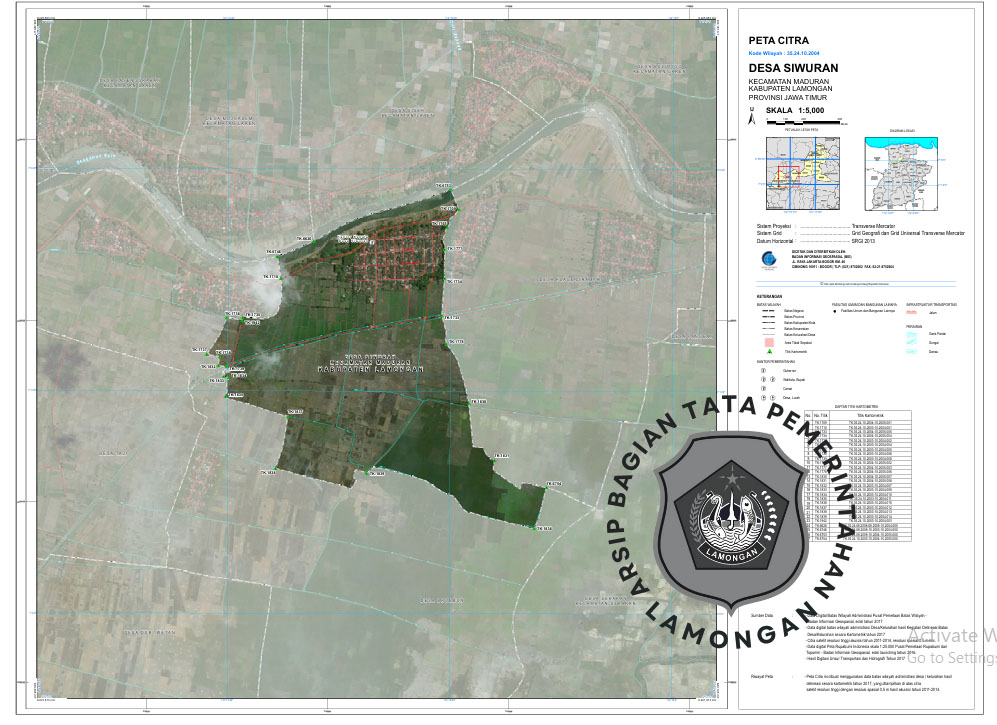Click the north arrow compass symbol
Image resolution: width=997 pixels, height=725 pixels.
point(753,119)
